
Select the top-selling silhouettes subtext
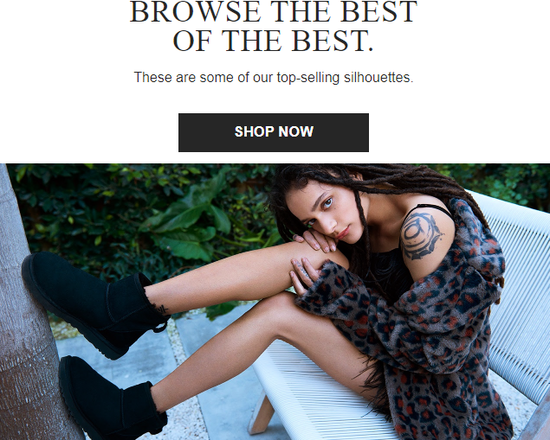point(274,77)
